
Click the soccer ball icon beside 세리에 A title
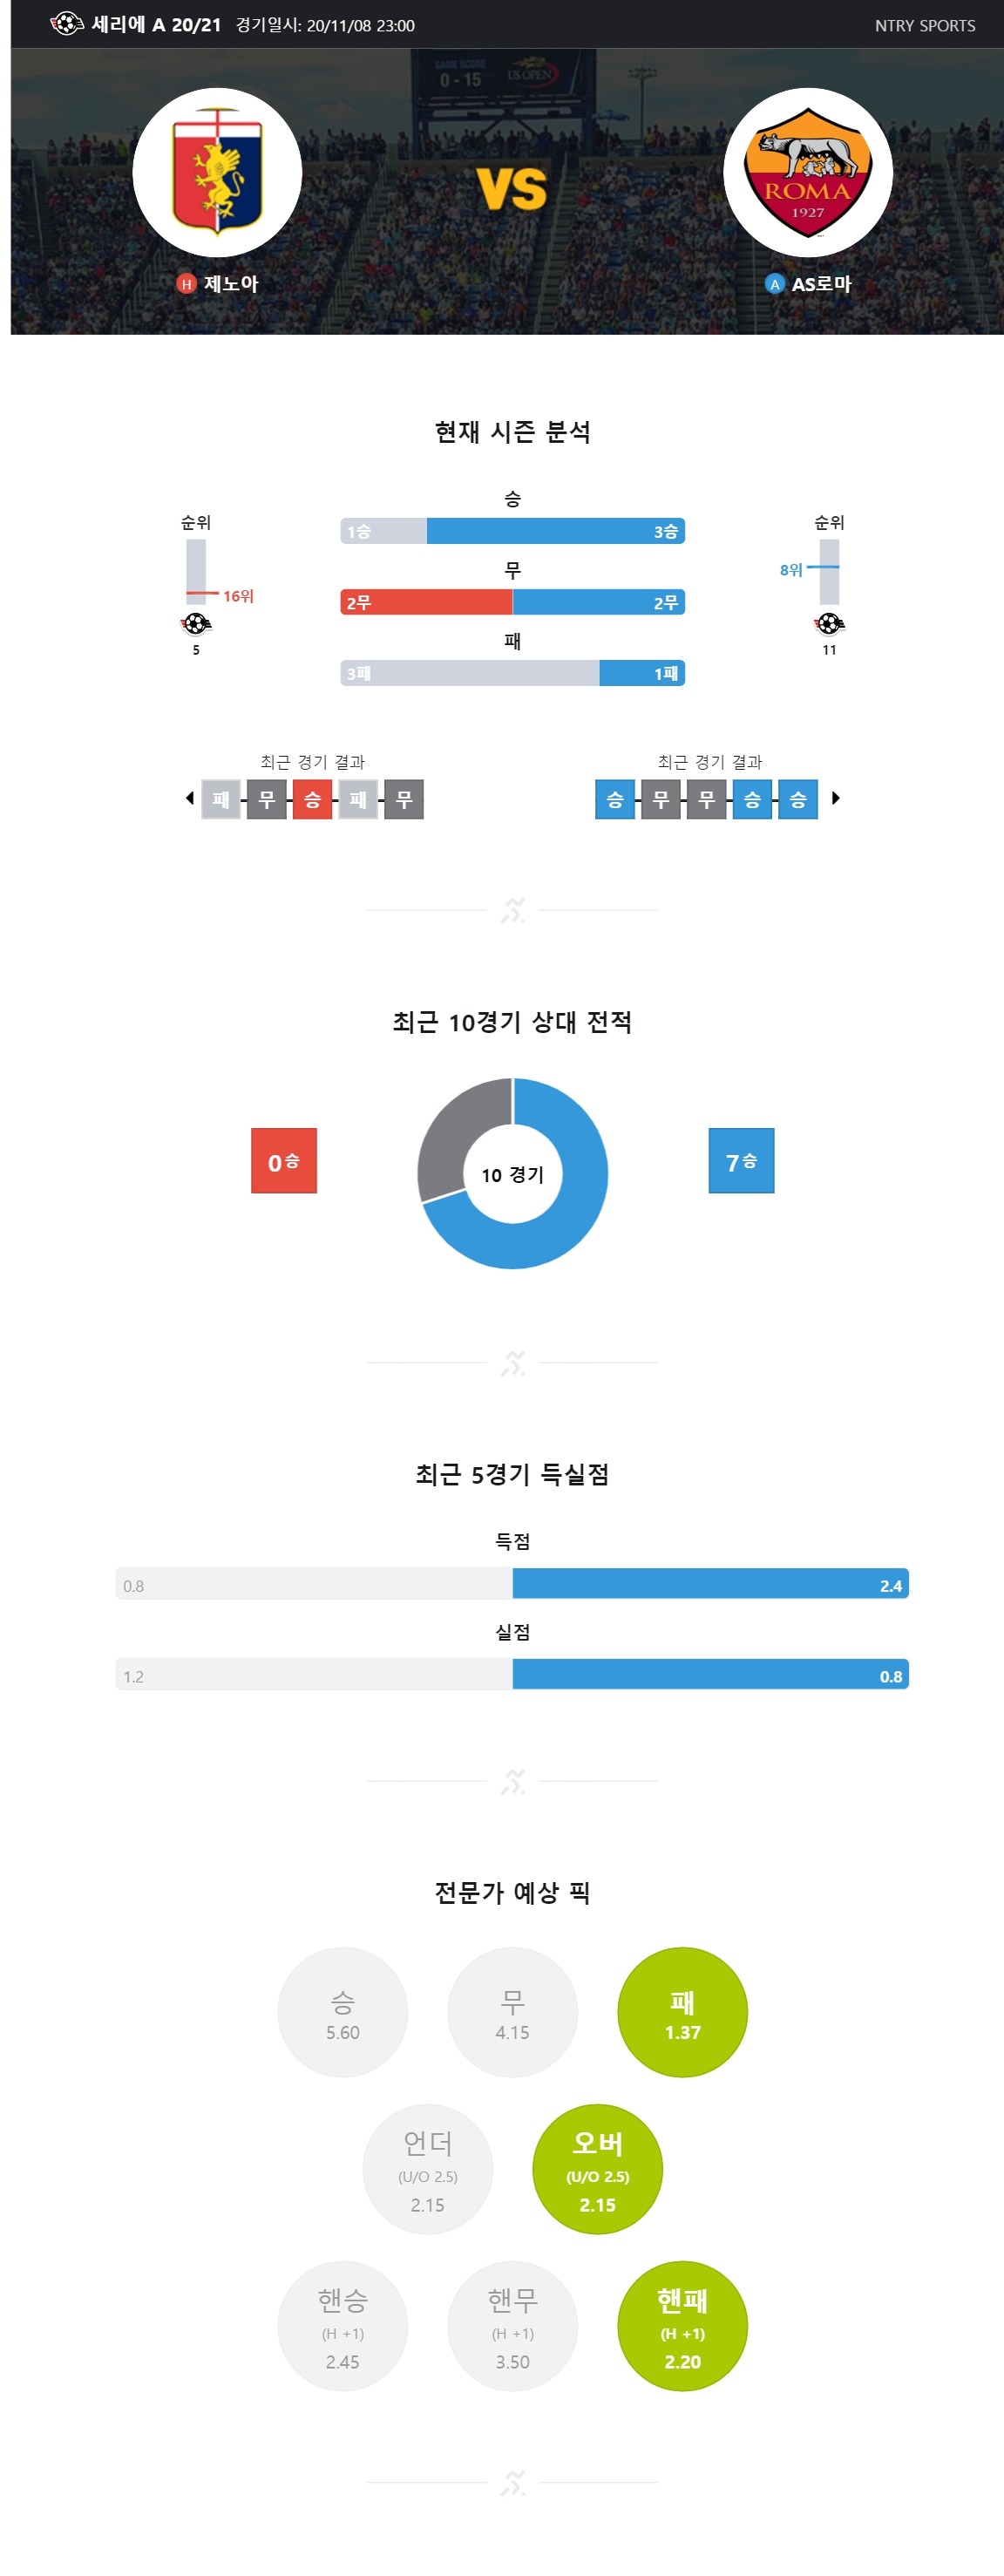click(x=66, y=24)
